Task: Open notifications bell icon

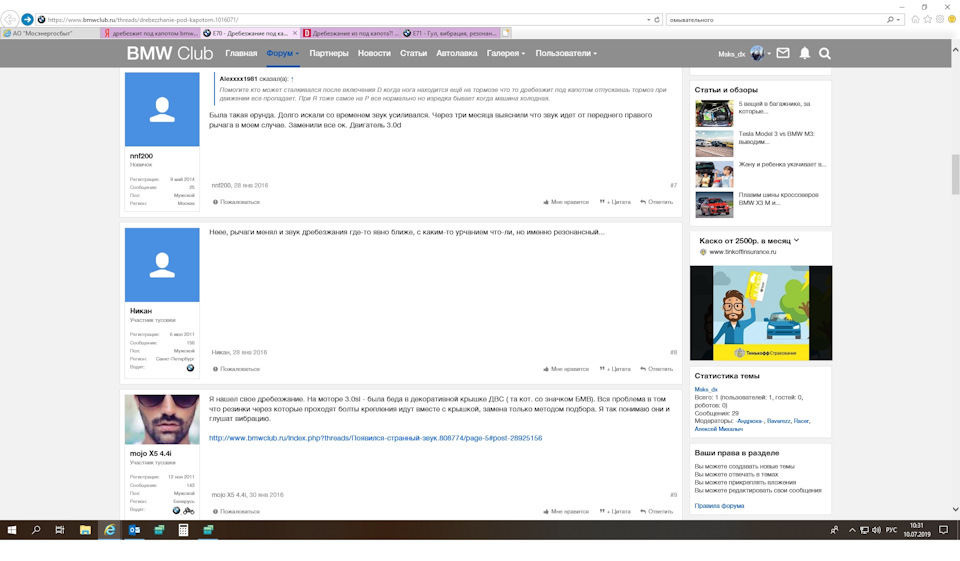Action: pyautogui.click(x=804, y=53)
